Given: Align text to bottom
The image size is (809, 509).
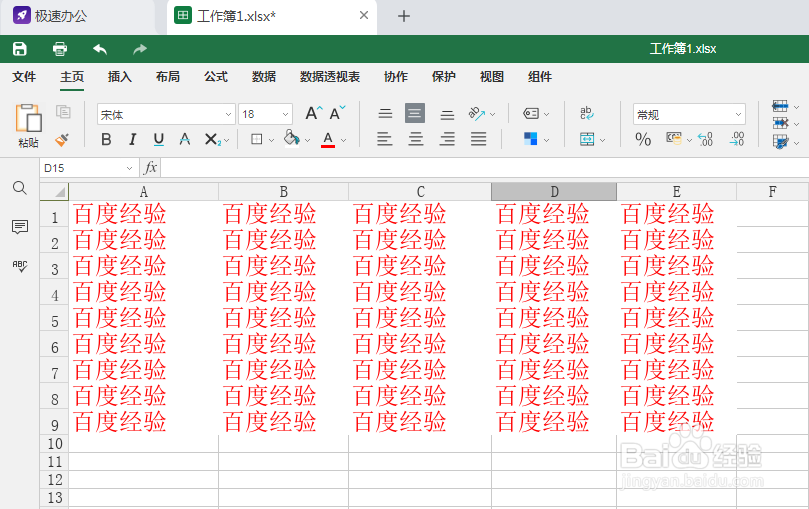Looking at the screenshot, I should [x=447, y=114].
